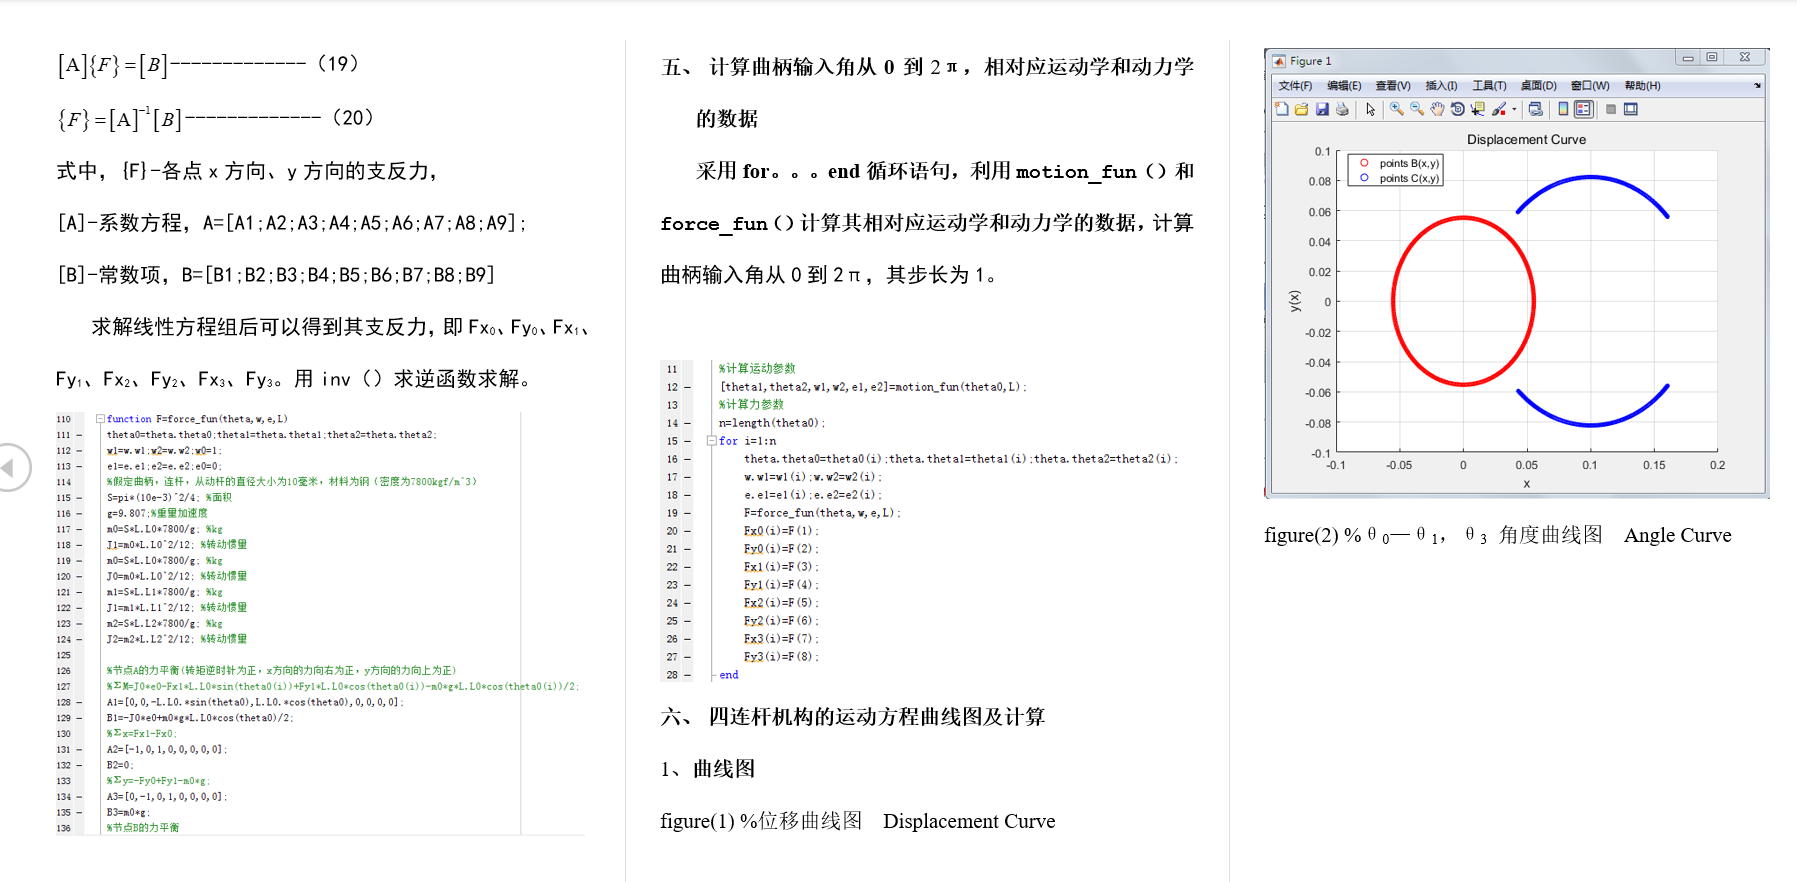The height and width of the screenshot is (882, 1797).
Task: Click the code line 'n=length(theta0);'
Action: point(771,423)
